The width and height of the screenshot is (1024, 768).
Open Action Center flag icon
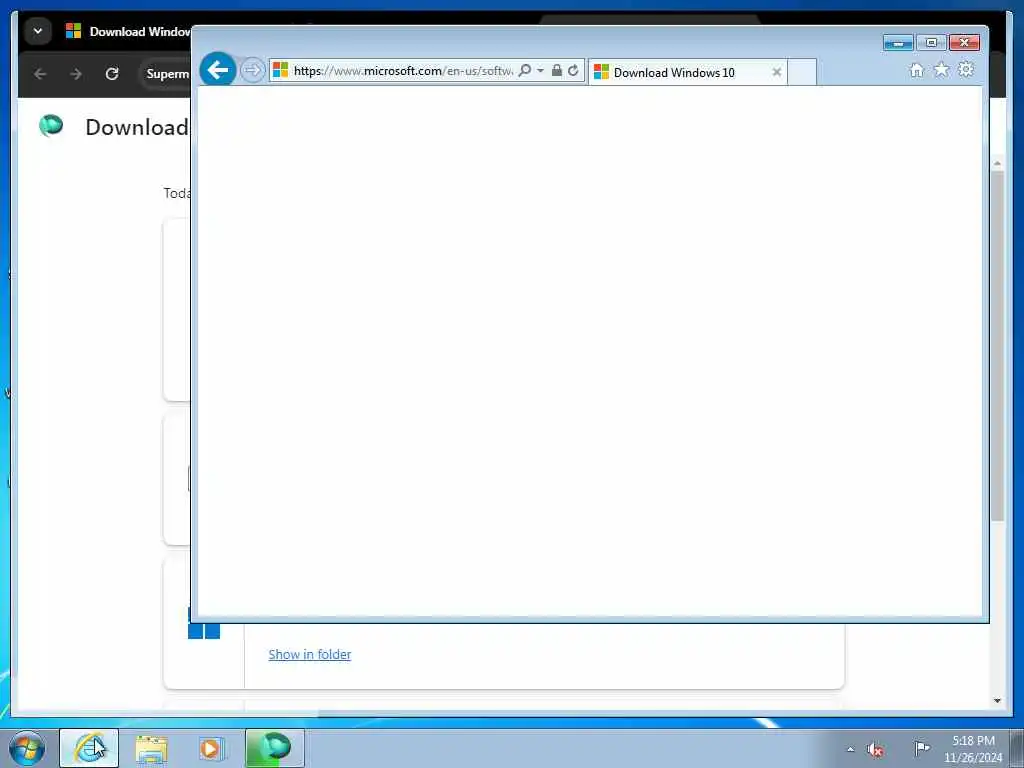click(922, 748)
